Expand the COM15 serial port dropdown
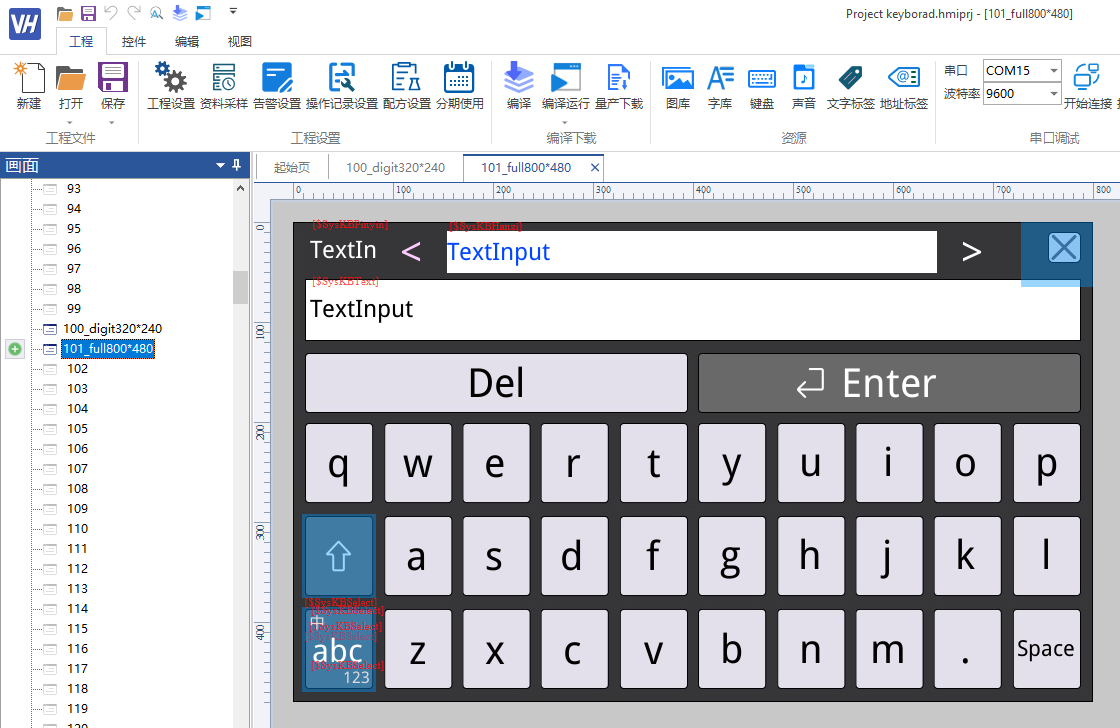The image size is (1120, 728). (x=1054, y=70)
